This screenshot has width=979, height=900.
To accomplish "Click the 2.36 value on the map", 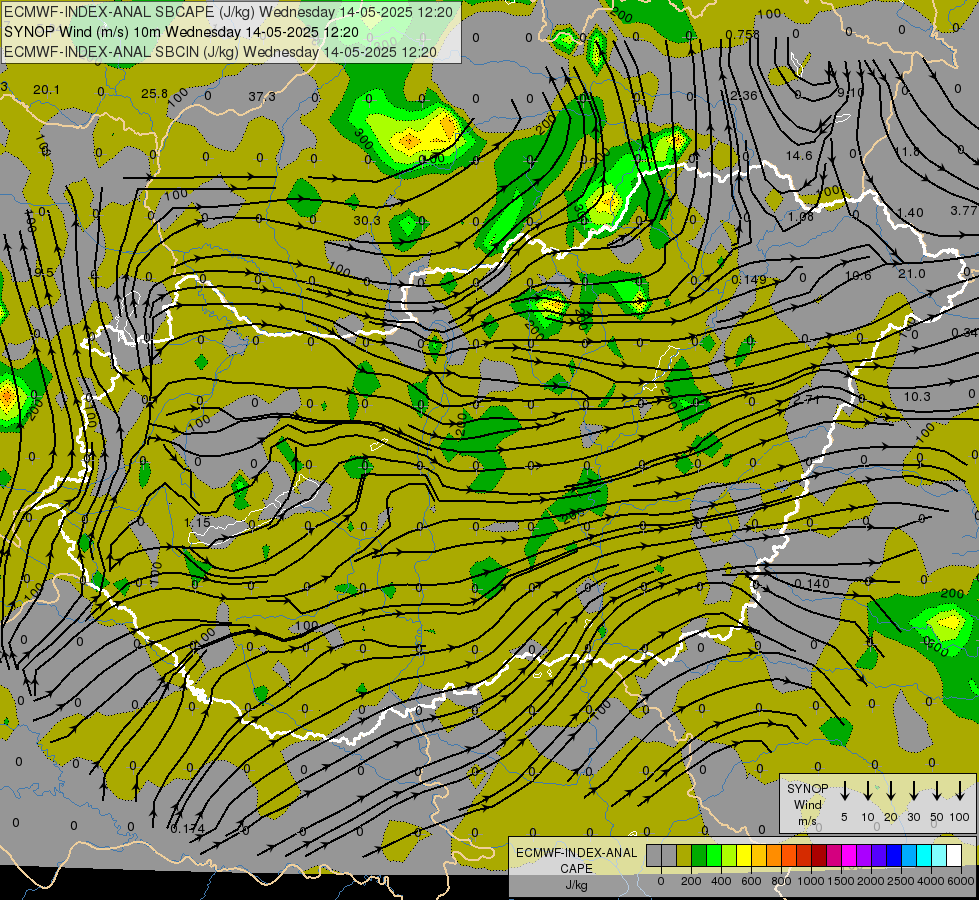I will pyautogui.click(x=744, y=96).
